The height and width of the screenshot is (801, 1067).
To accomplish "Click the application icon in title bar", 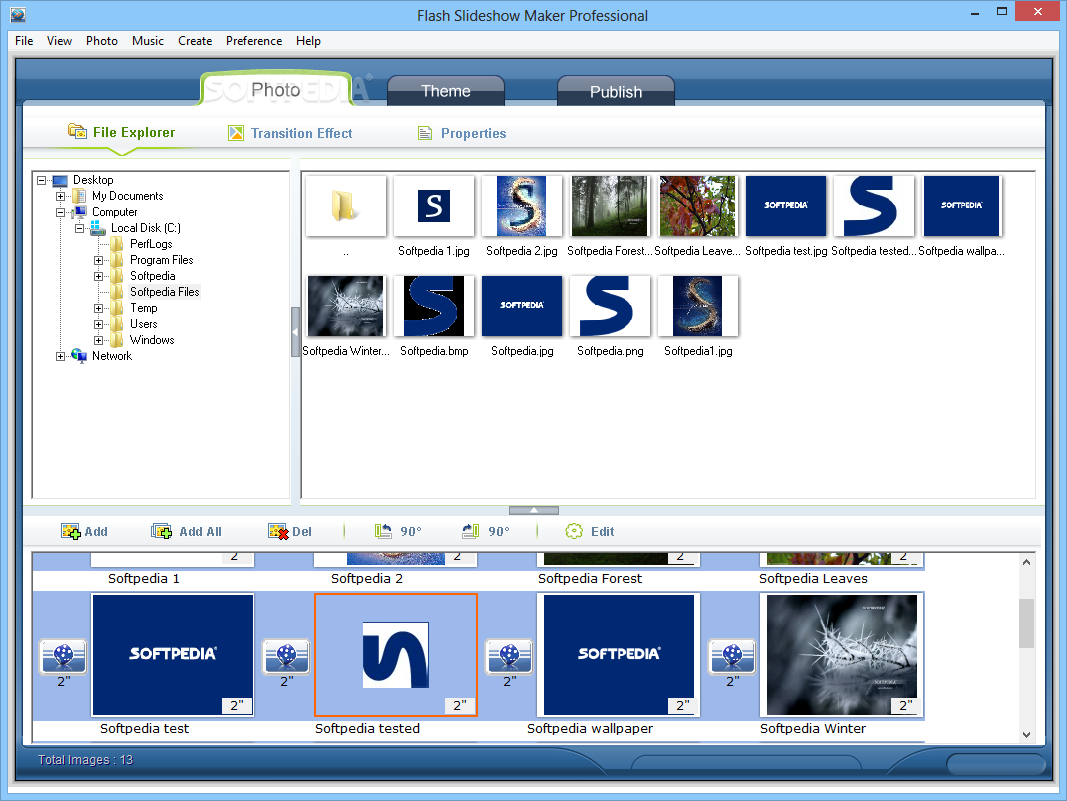I will coord(18,14).
